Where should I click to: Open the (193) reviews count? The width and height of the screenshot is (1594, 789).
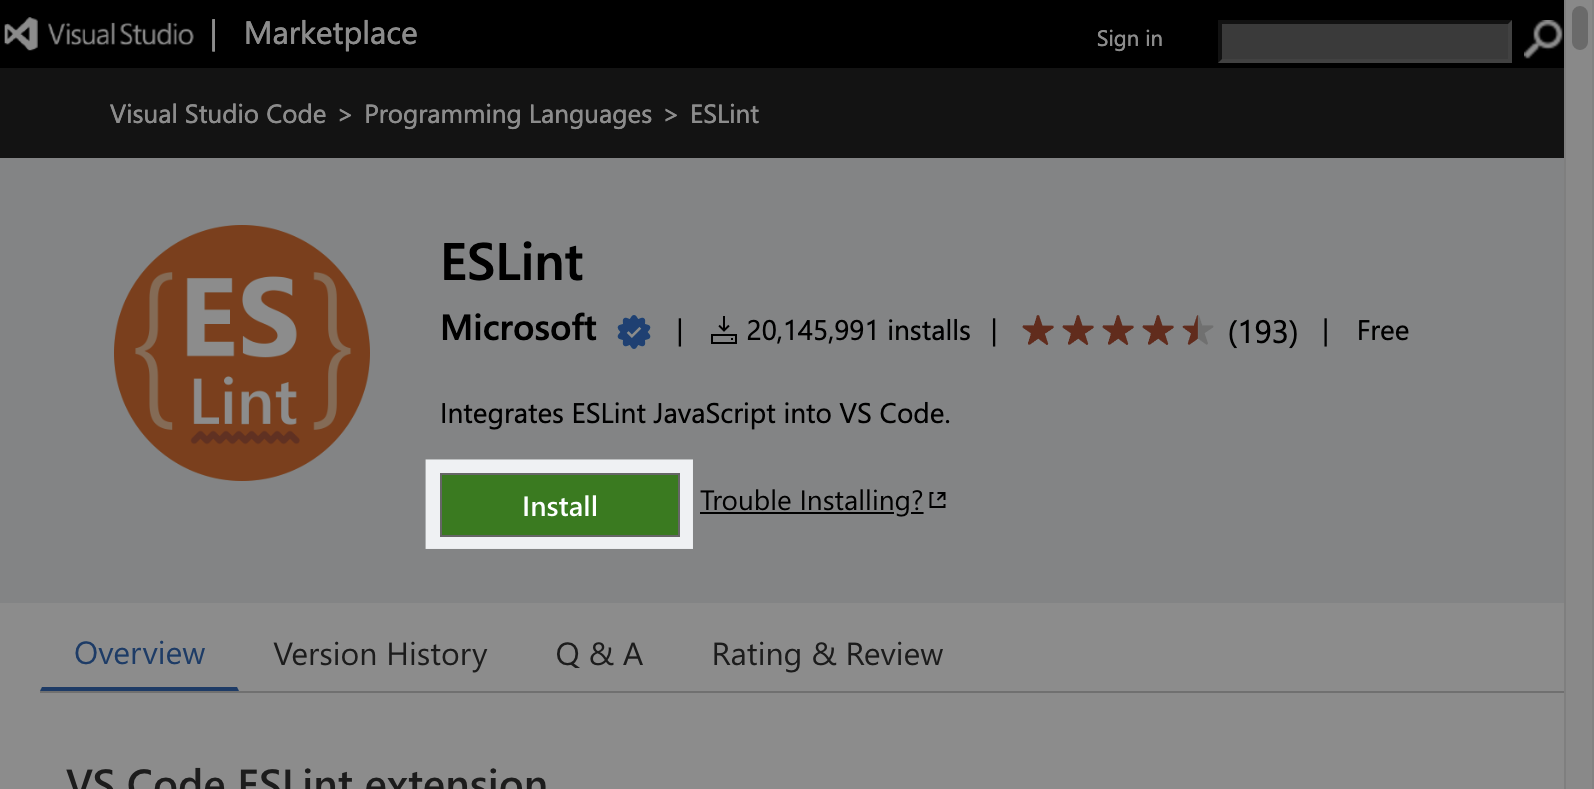point(1262,331)
